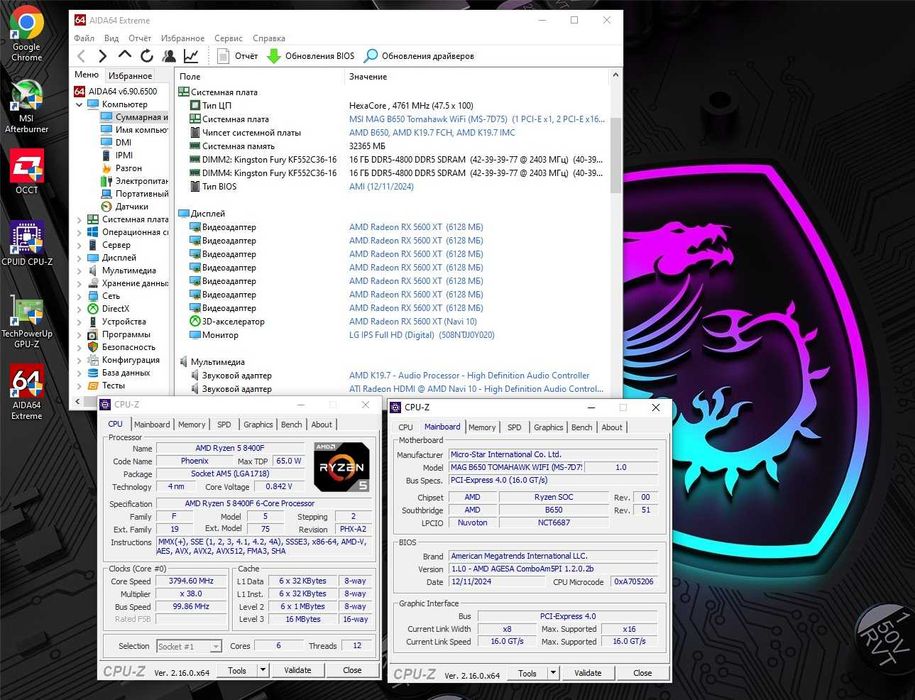Open About tab in right CPU-Z window
Screen dimensions: 915x700
click(x=612, y=428)
